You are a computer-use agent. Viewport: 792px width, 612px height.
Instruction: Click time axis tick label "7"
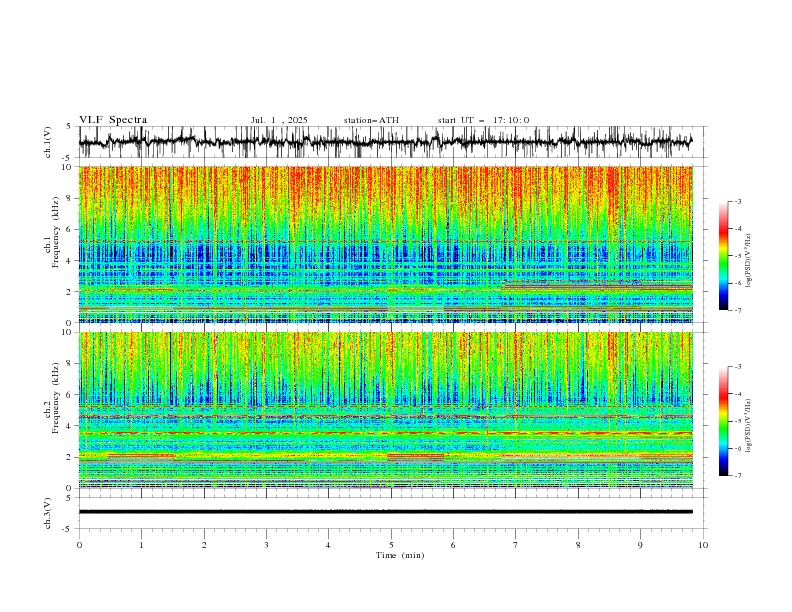coord(516,545)
